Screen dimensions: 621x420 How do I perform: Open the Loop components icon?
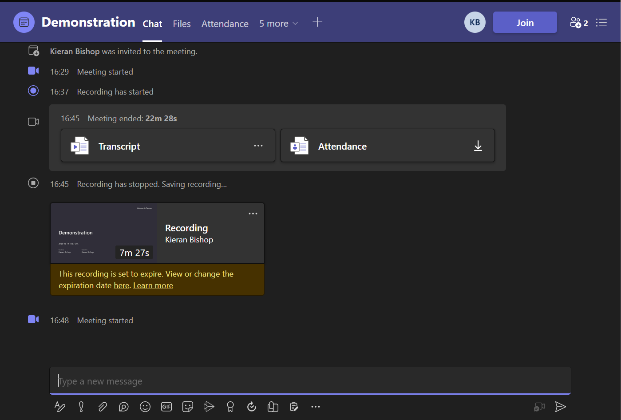point(124,407)
